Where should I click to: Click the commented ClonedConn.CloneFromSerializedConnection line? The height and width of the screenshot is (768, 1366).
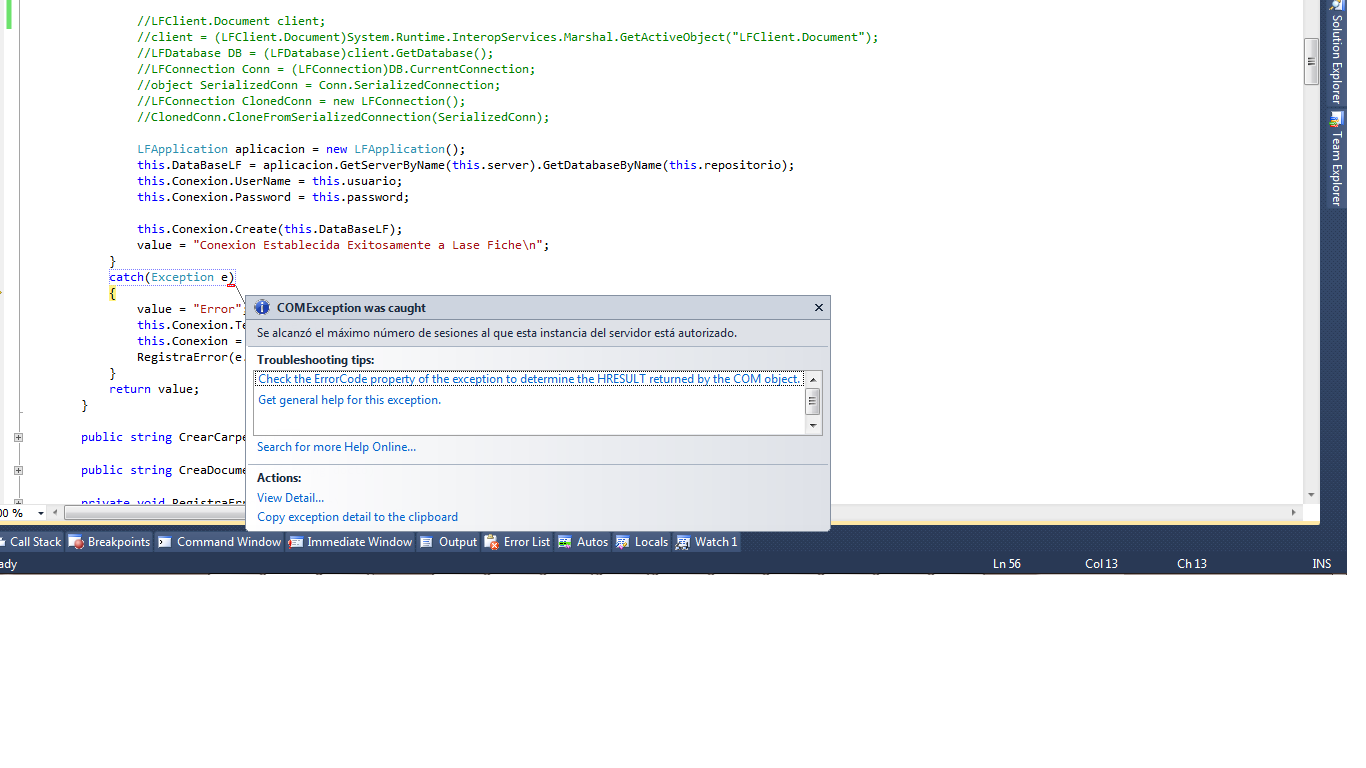[x=343, y=117]
